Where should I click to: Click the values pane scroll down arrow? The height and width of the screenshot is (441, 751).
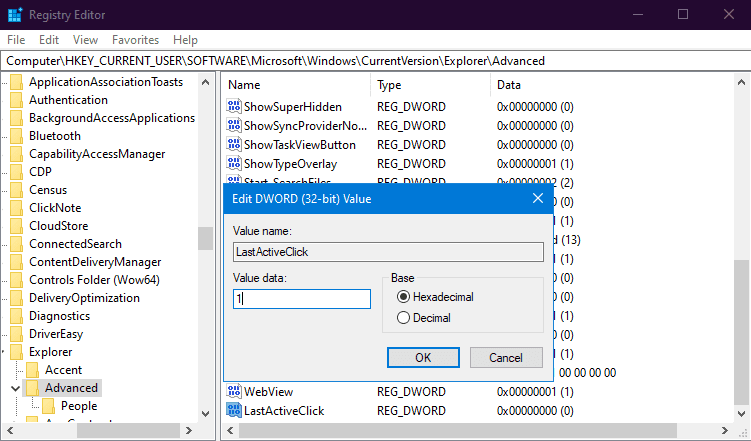click(x=741, y=414)
